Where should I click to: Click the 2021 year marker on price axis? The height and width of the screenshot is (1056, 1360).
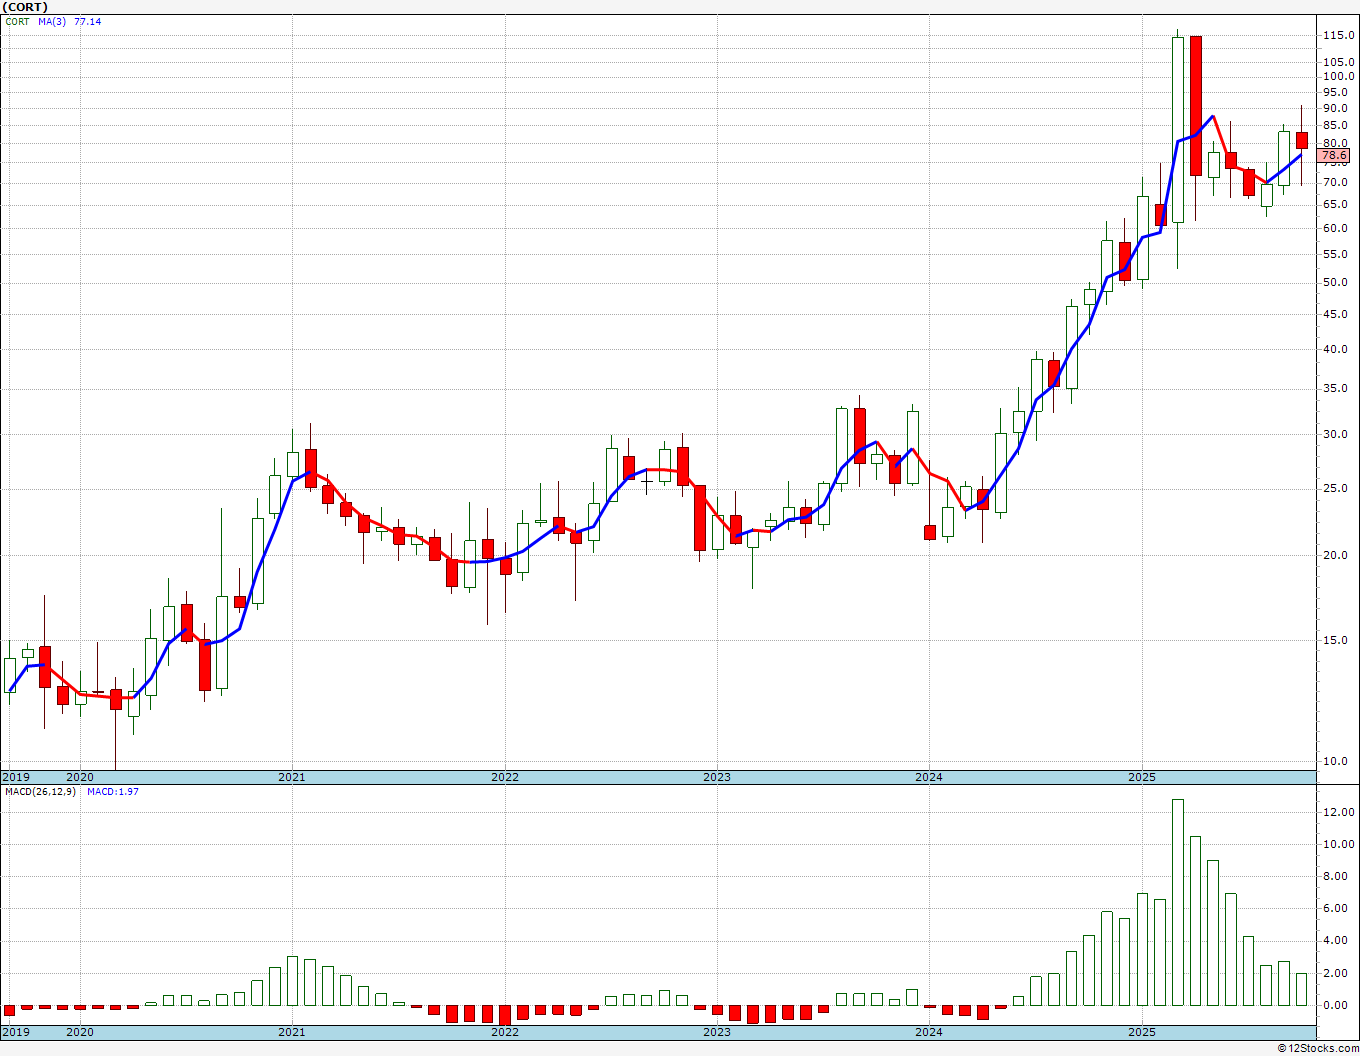(x=291, y=777)
